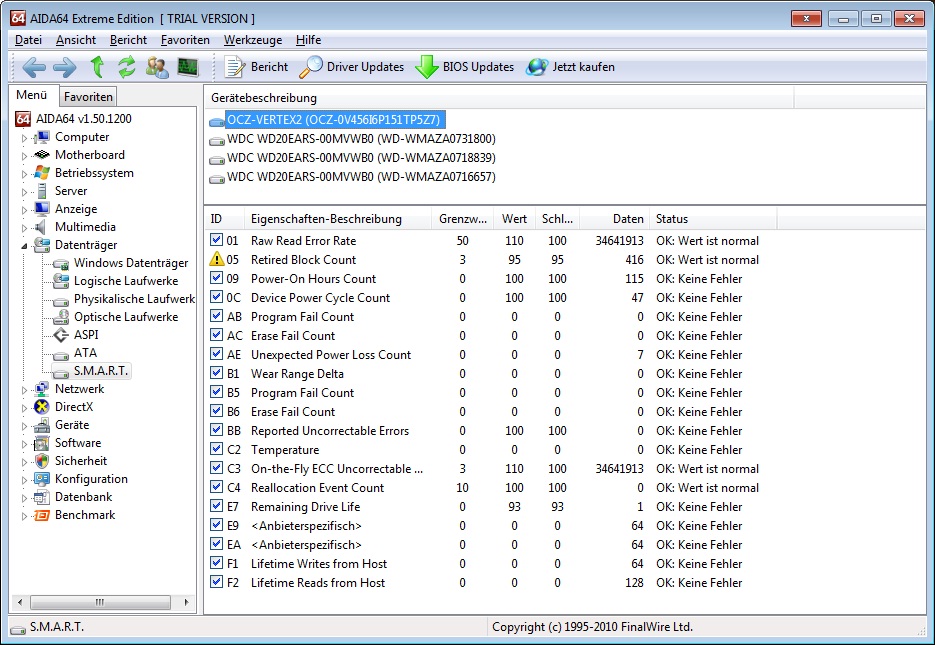Toggle the Device Power Cycle Count checkbox
The height and width of the screenshot is (645, 935).
pyautogui.click(x=216, y=297)
